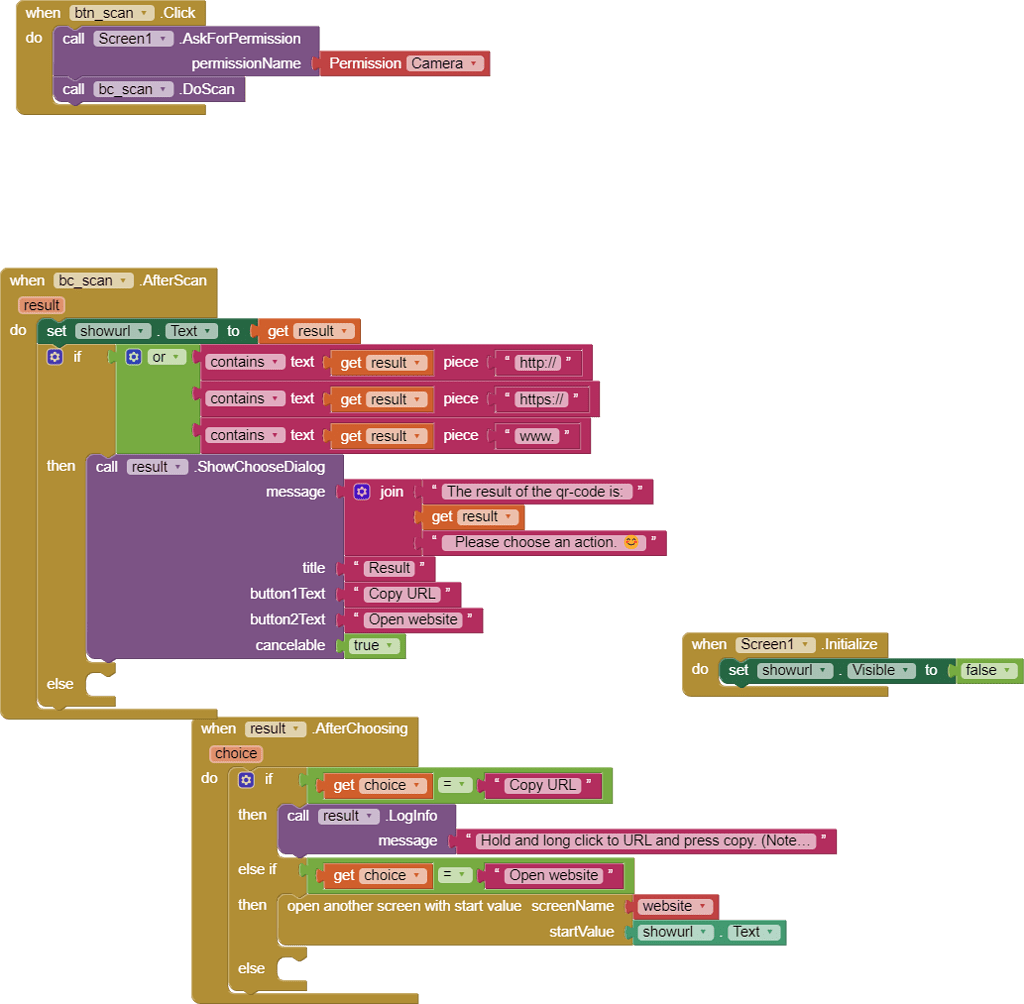The image size is (1024, 1004).
Task: Open the Visible property dropdown
Action: point(880,671)
